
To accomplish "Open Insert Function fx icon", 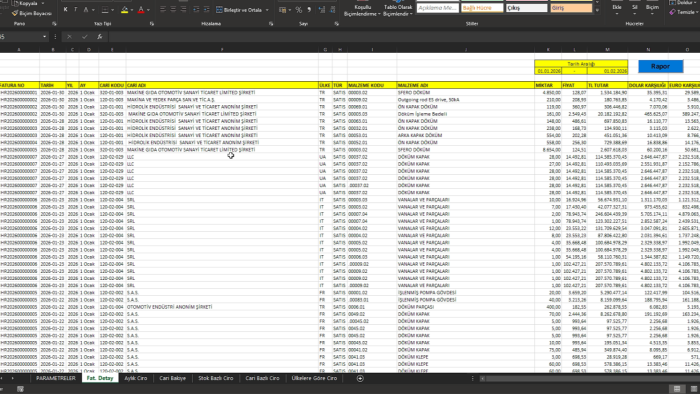I will (x=100, y=37).
